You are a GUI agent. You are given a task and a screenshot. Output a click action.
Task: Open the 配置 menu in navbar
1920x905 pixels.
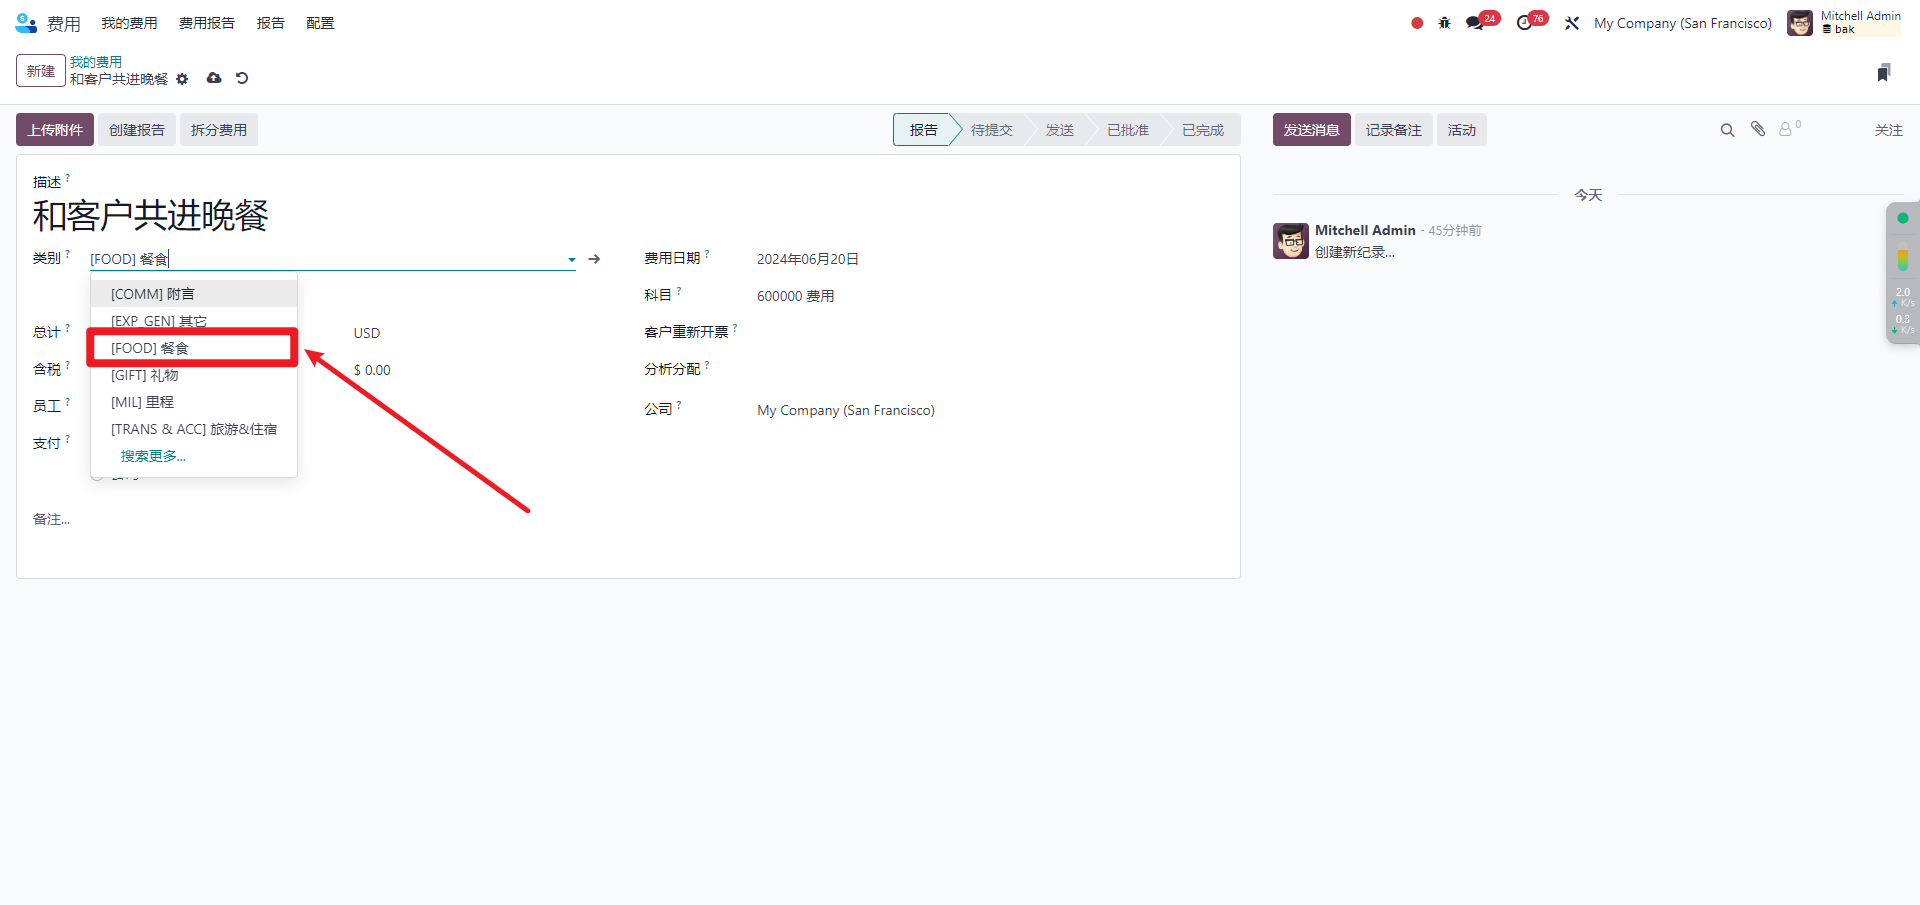tap(320, 23)
